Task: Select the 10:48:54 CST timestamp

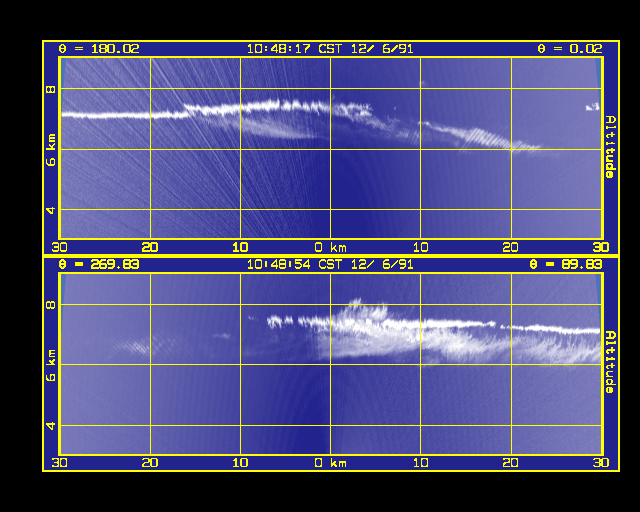Action: coord(330,264)
